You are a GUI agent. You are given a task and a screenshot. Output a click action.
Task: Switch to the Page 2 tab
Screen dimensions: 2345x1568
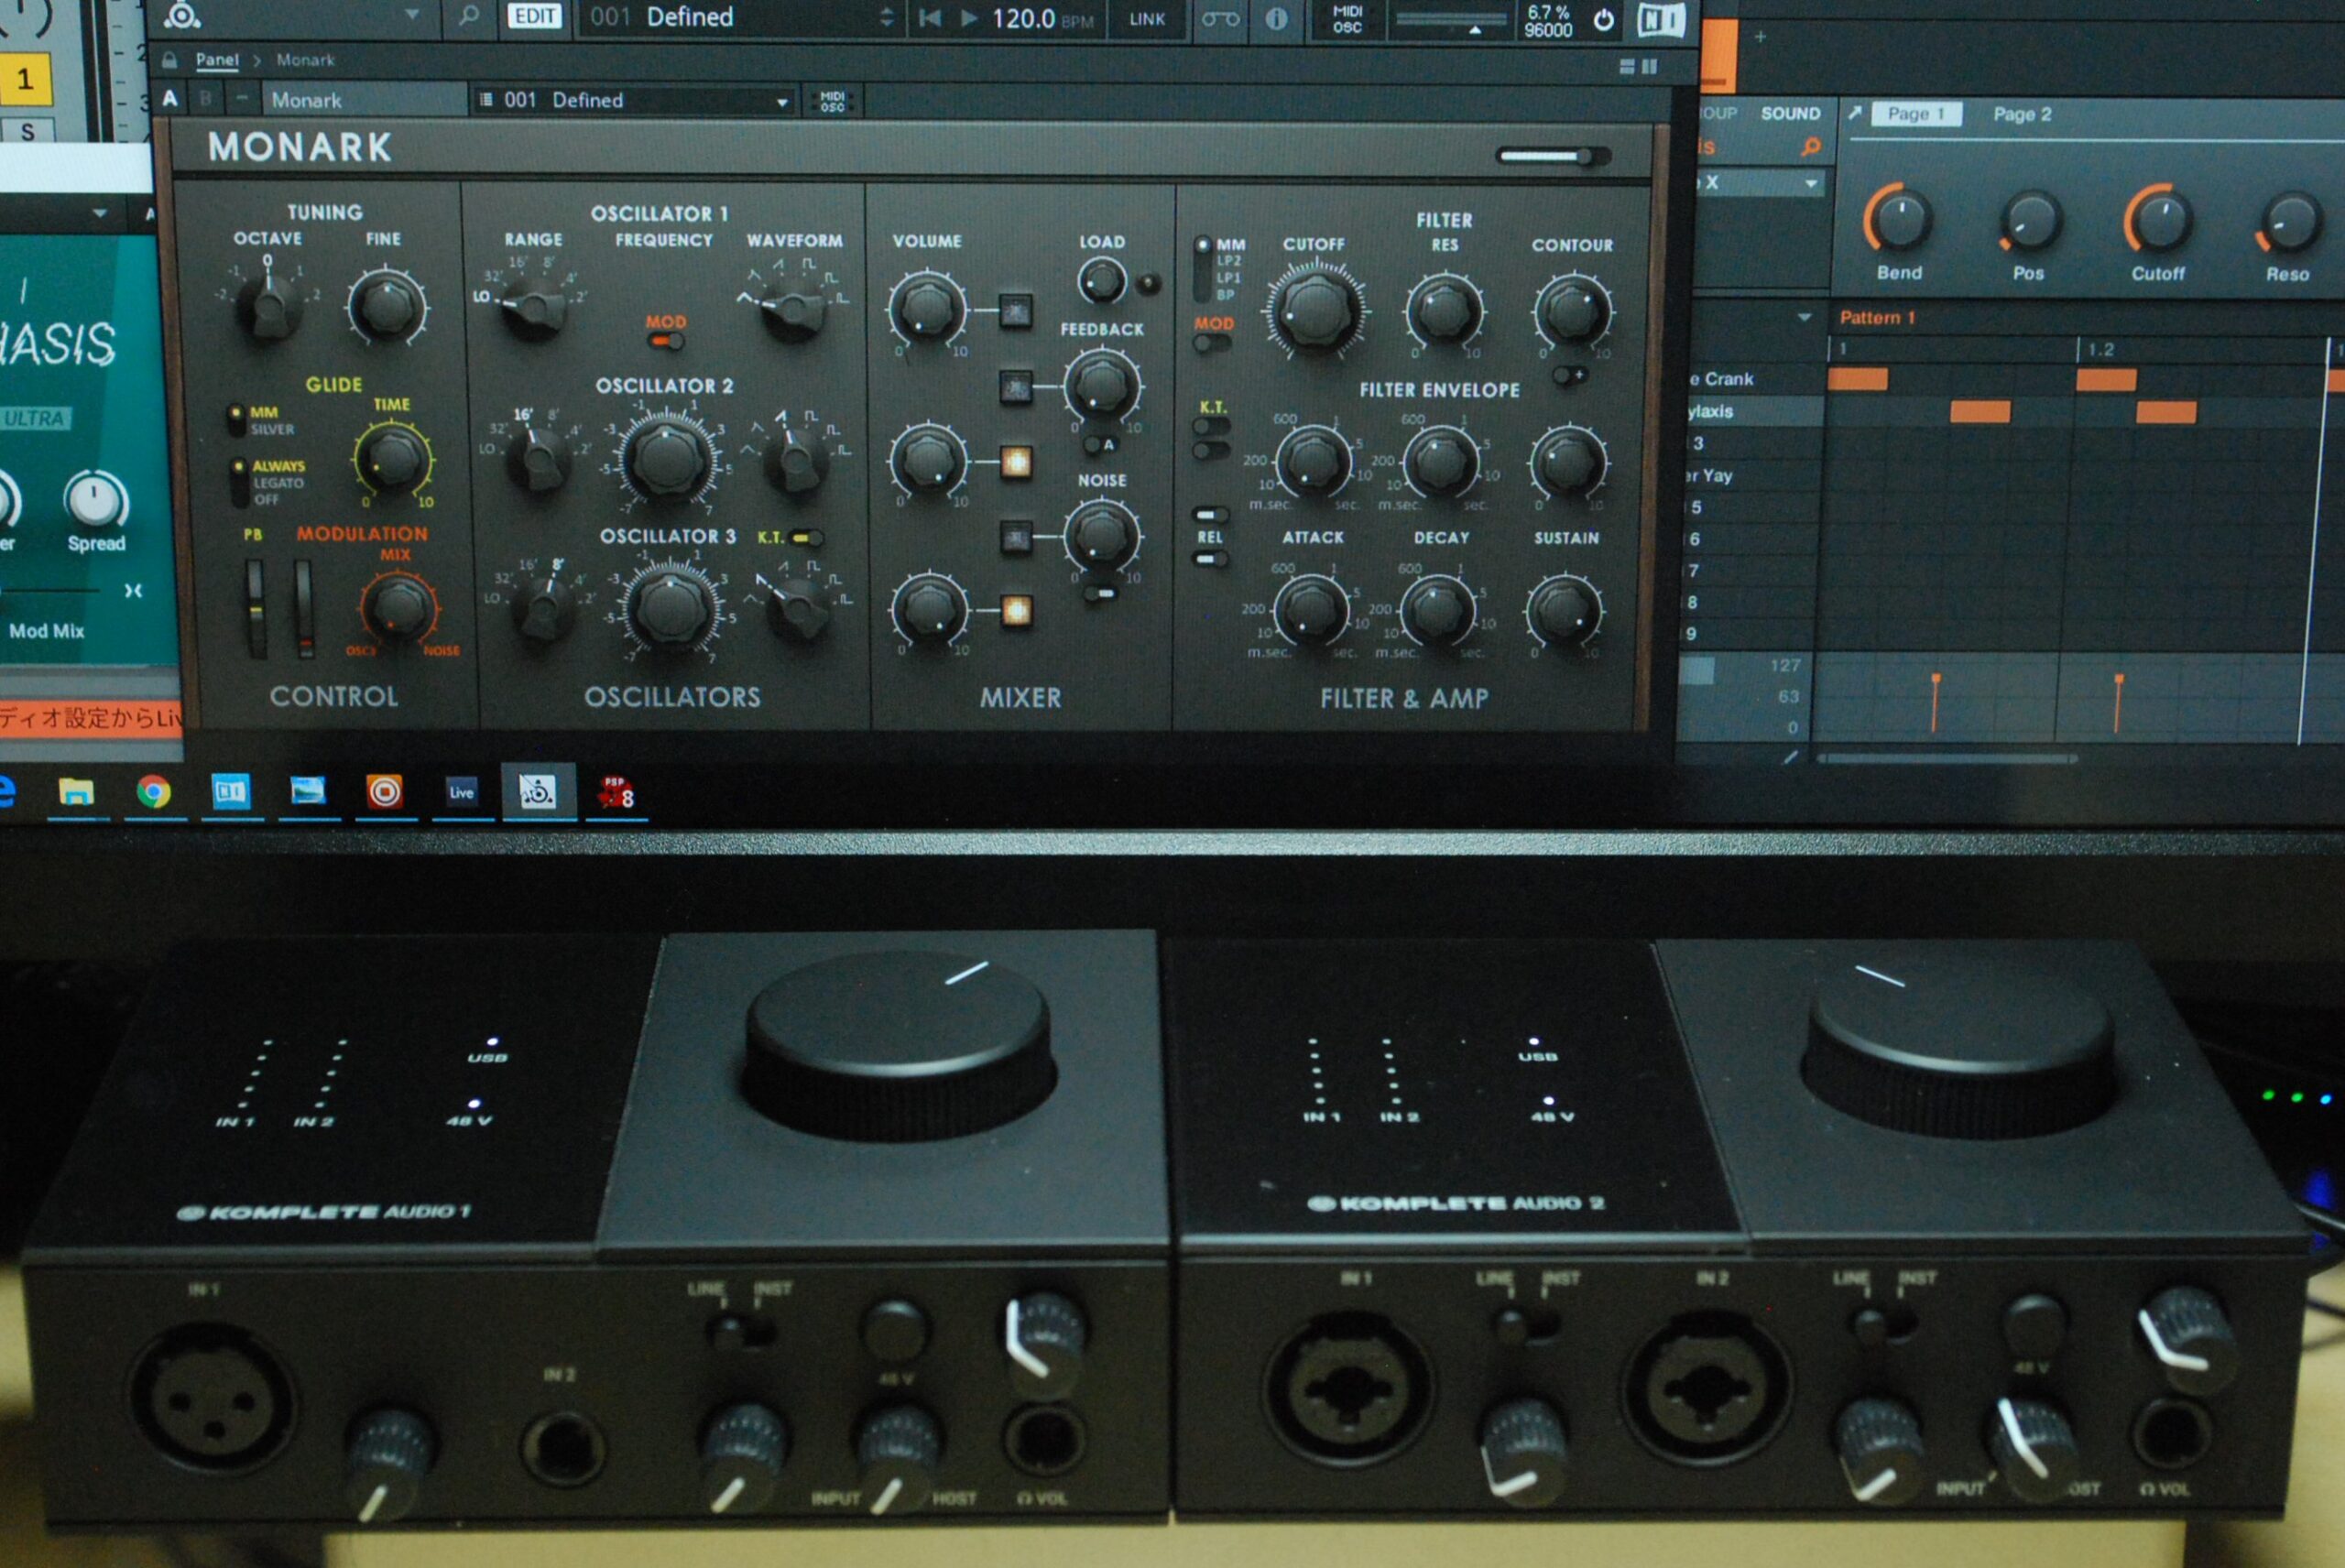pos(2023,115)
